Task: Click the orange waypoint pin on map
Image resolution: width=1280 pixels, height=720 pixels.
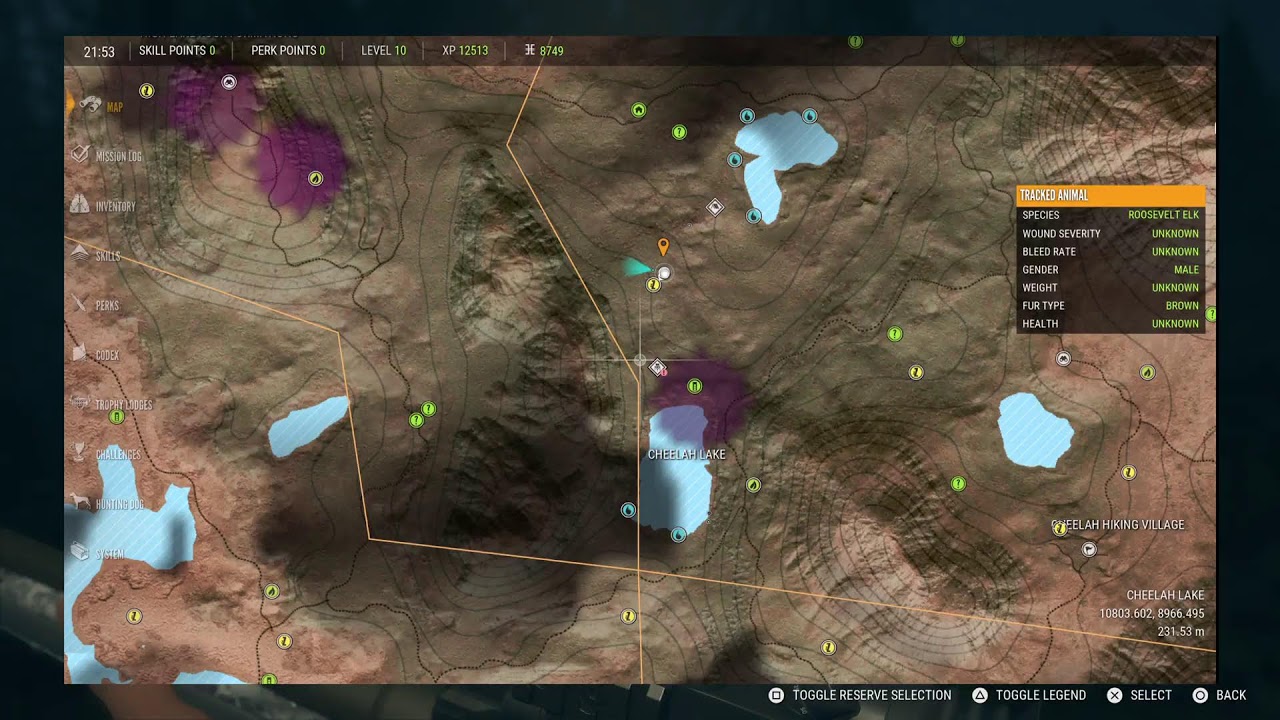Action: point(662,246)
